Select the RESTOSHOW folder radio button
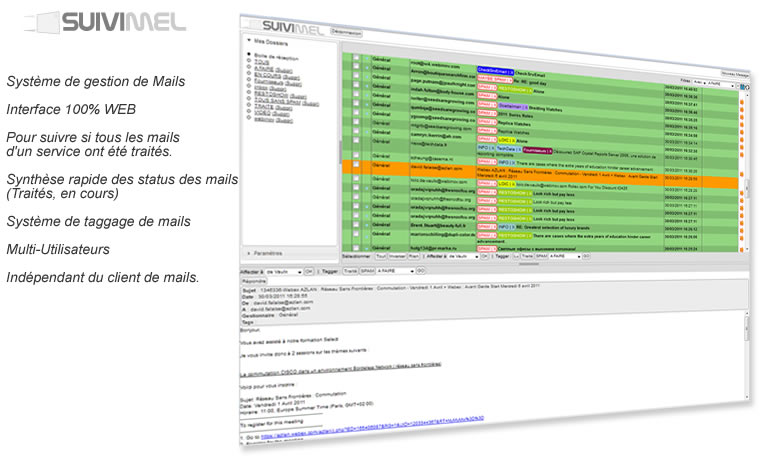The image size is (770, 460). pyautogui.click(x=249, y=93)
